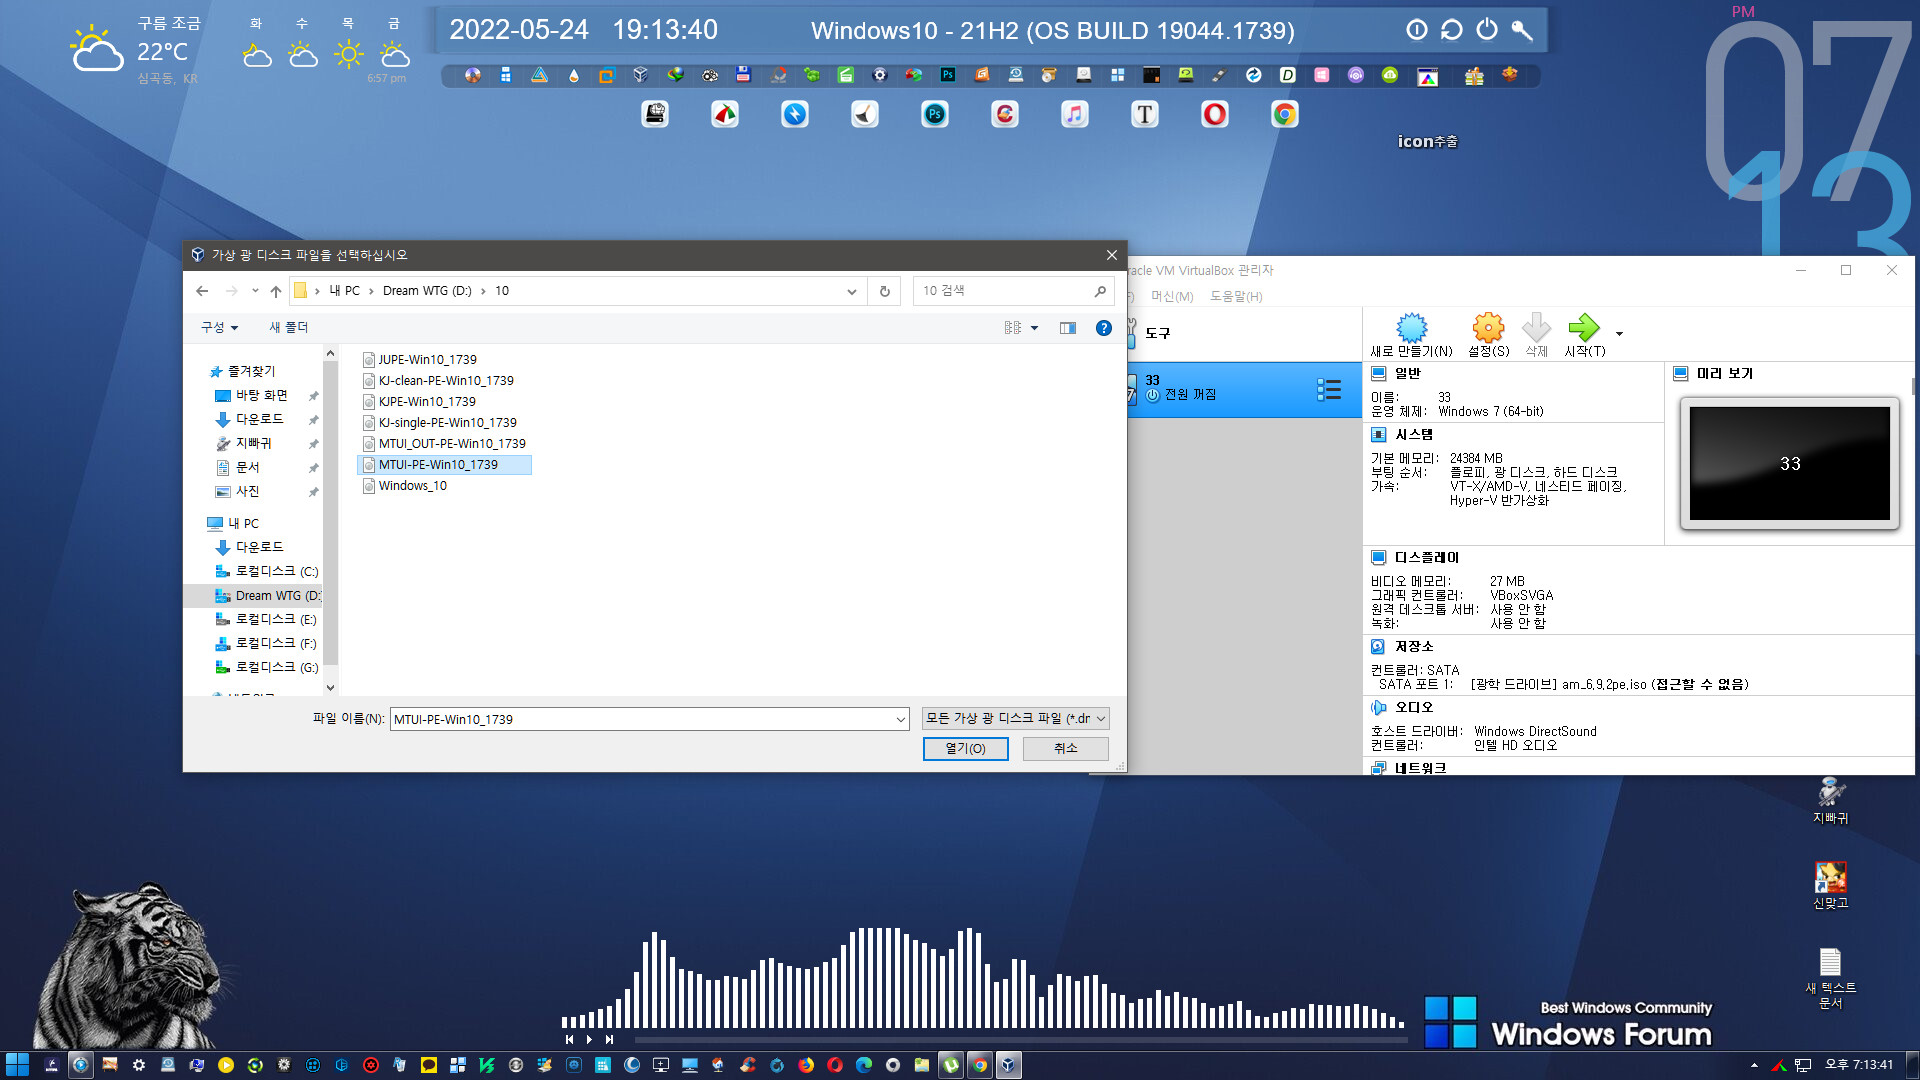Screen dimensions: 1920x1080
Task: Click the 디스플레이 section header
Action: (1426, 557)
